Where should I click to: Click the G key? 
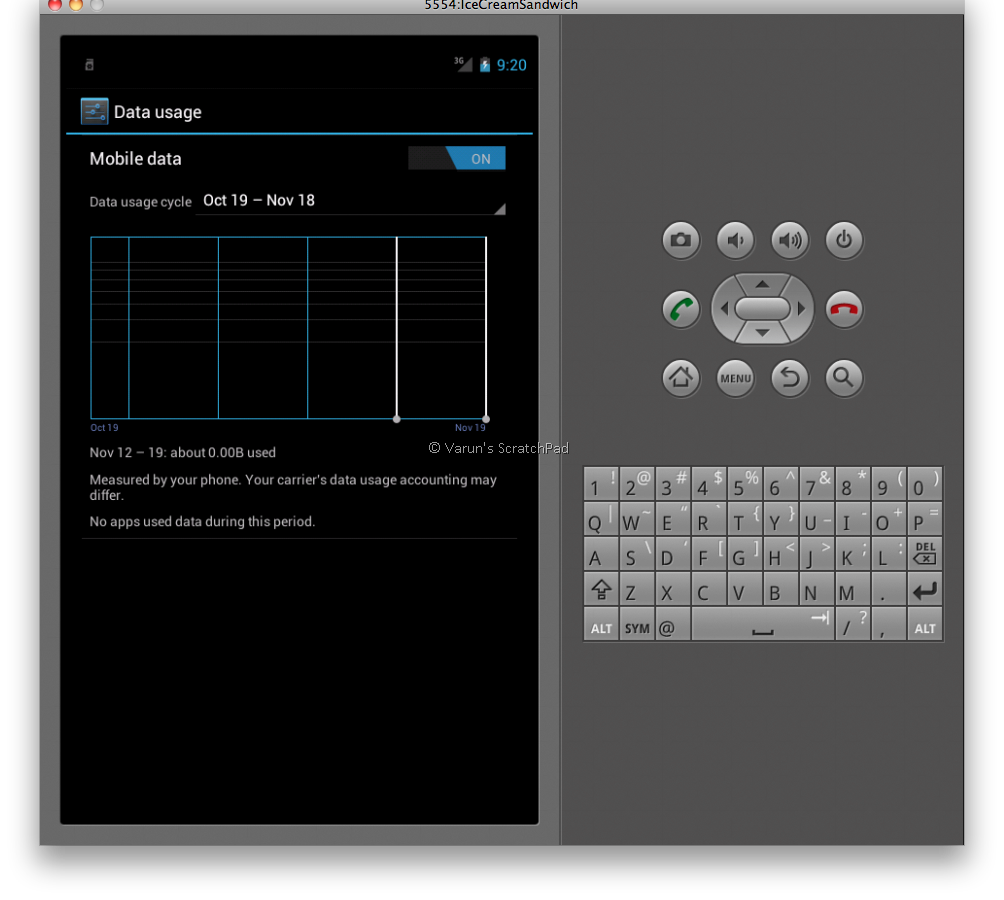click(x=745, y=554)
